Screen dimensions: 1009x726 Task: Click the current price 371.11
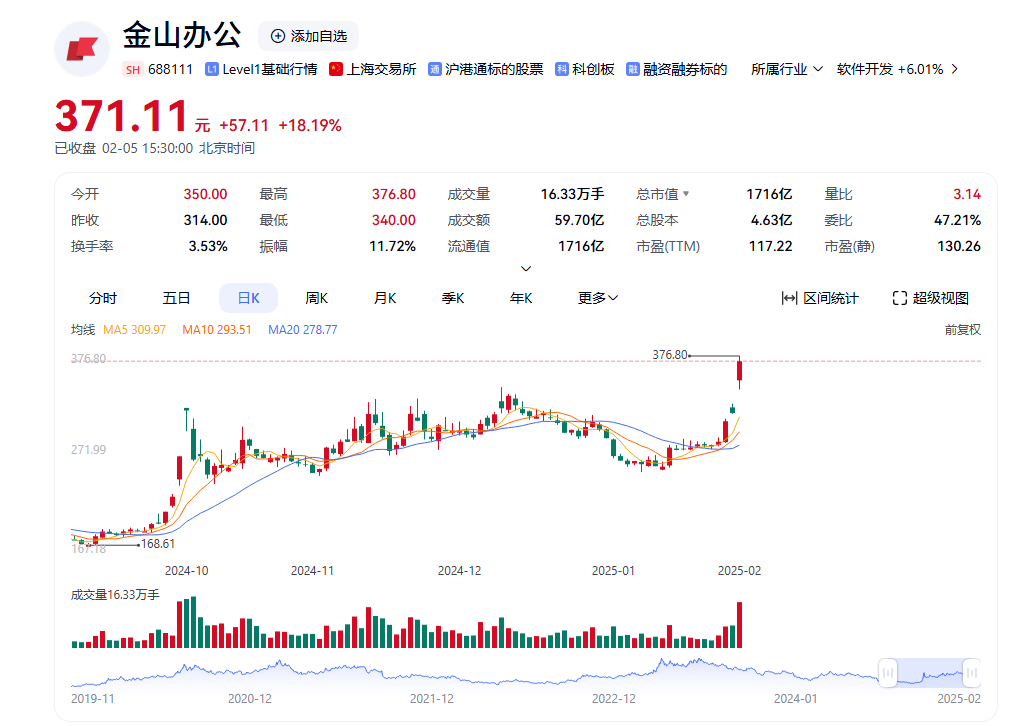(x=122, y=116)
